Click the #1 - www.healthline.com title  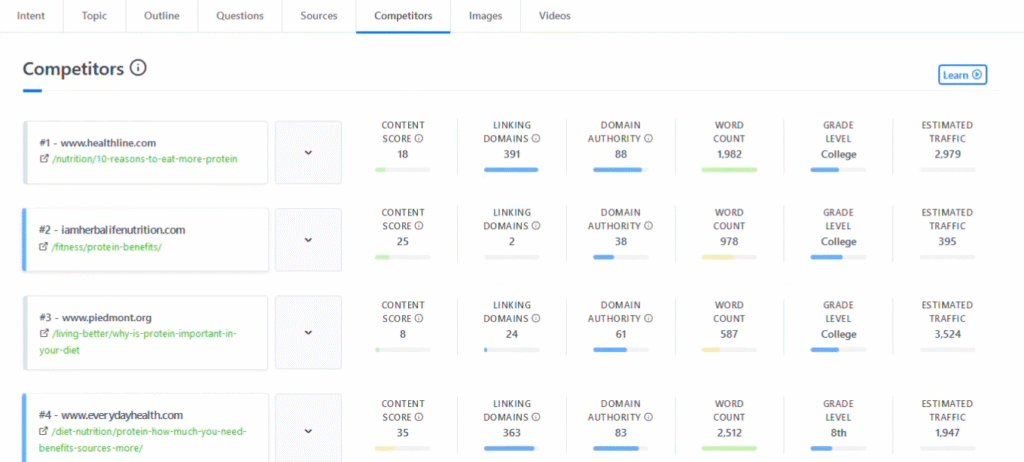97,142
